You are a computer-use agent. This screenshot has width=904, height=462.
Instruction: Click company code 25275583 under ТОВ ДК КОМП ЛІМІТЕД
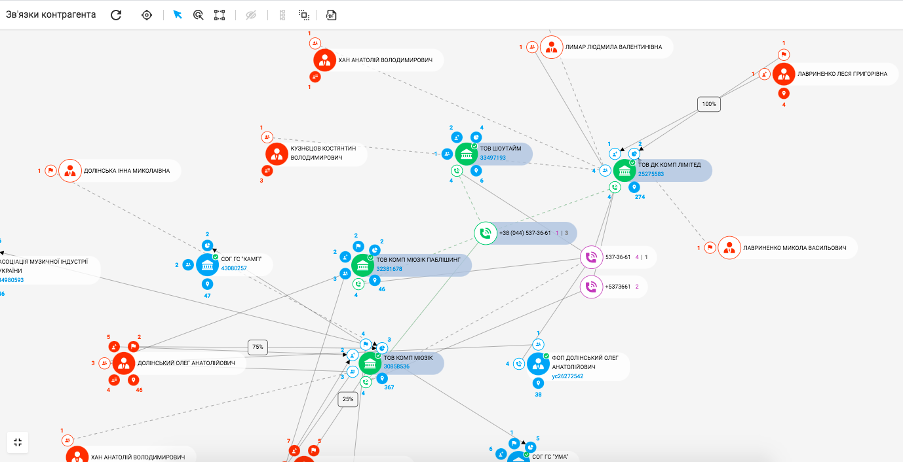(x=653, y=174)
